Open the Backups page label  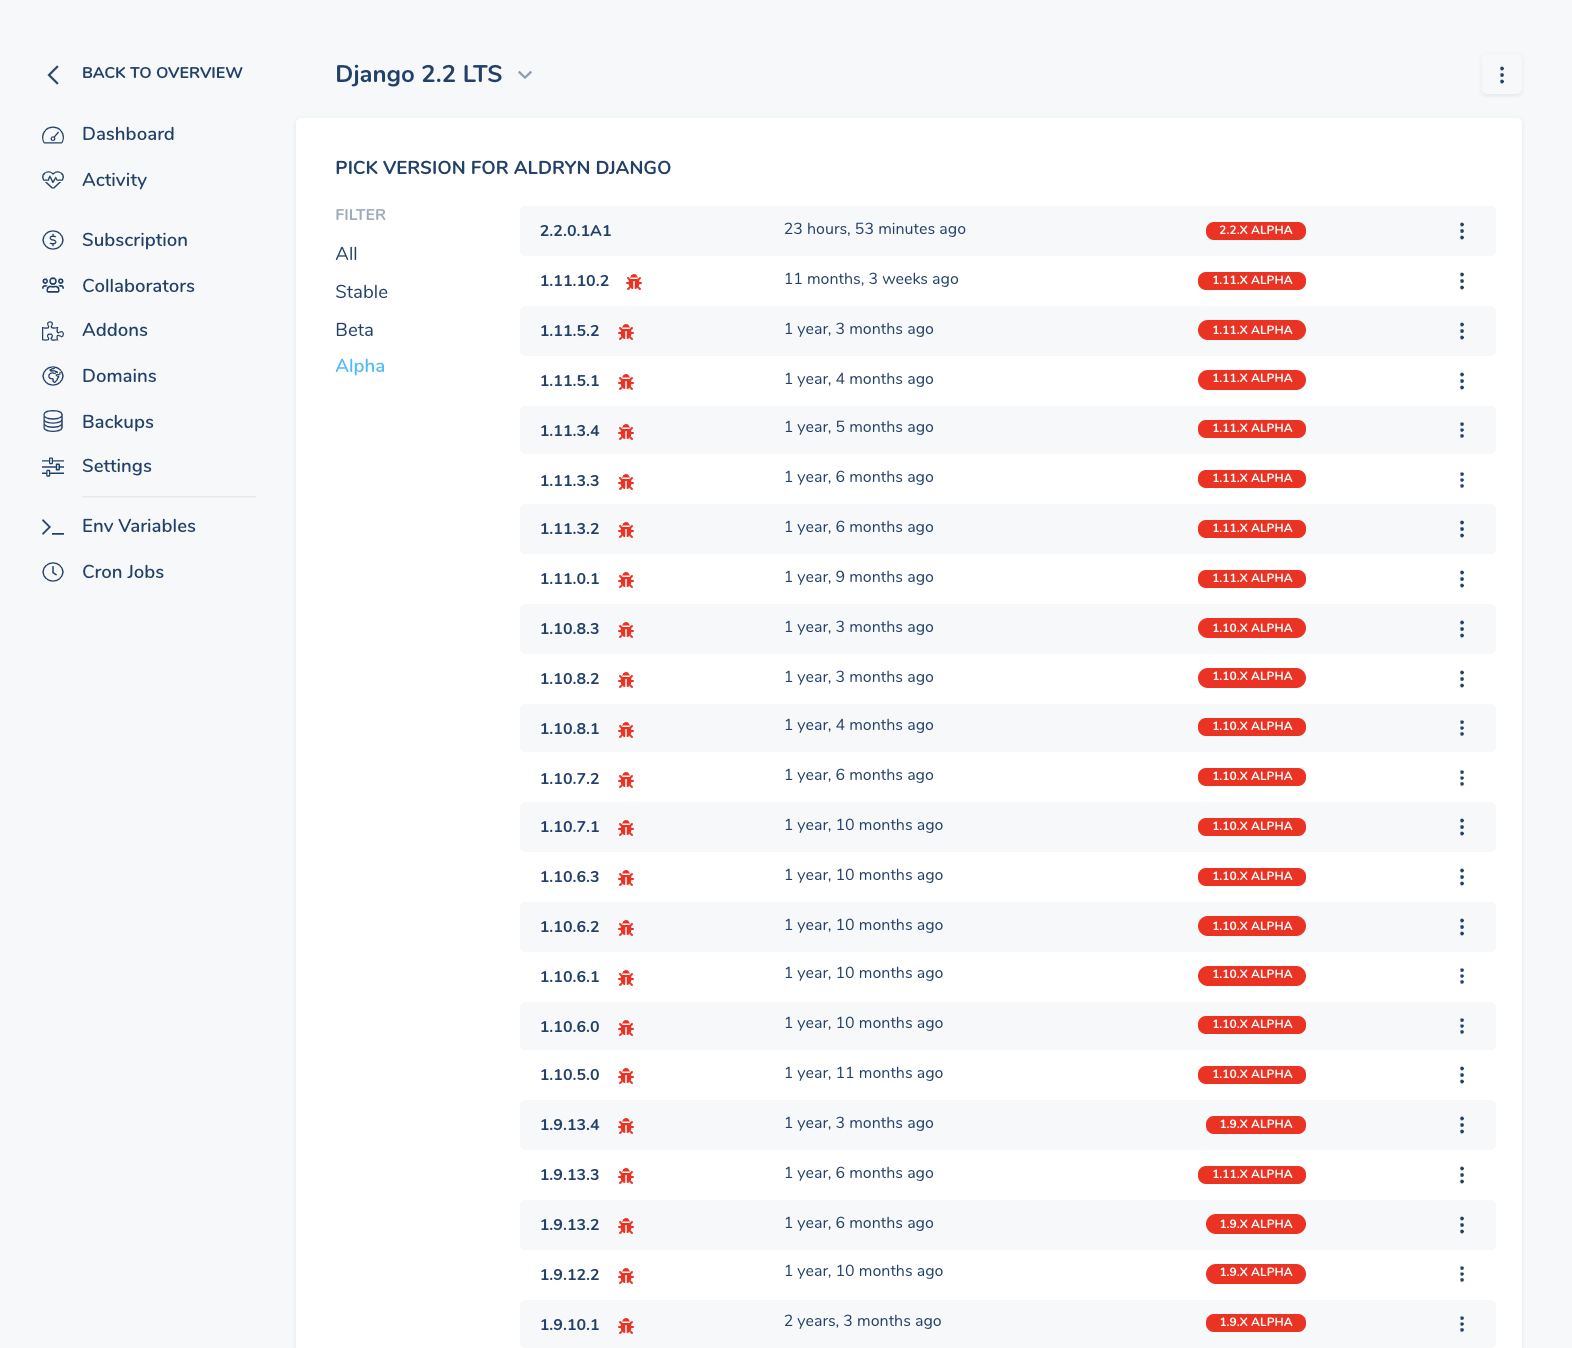point(118,422)
